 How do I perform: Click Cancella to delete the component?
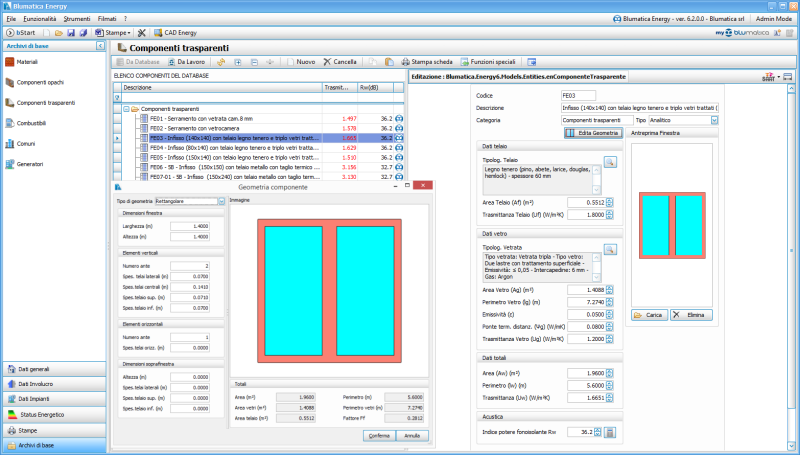coord(340,62)
